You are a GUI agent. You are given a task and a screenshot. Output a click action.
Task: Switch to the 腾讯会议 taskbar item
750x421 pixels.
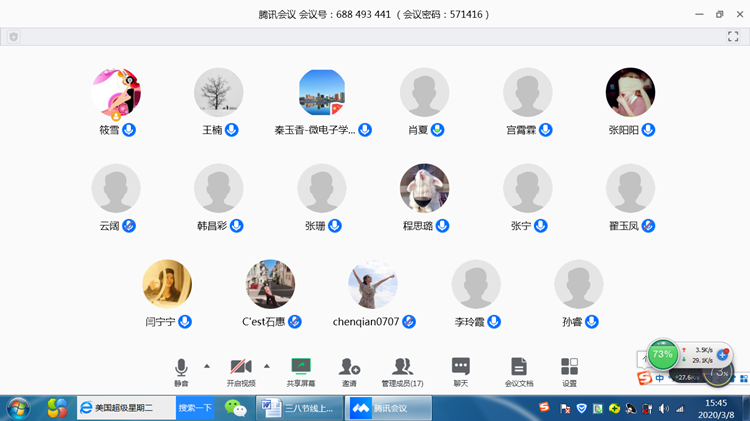[x=389, y=408]
